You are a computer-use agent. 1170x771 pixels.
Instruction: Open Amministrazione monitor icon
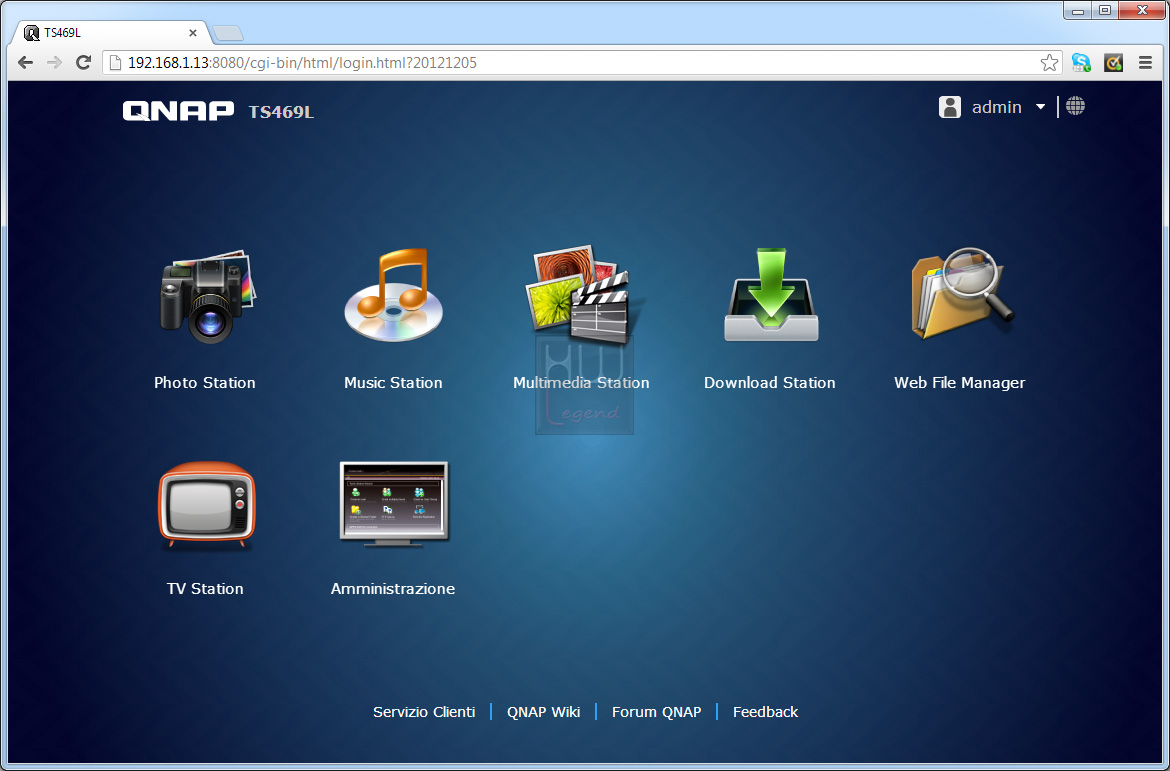tap(394, 504)
